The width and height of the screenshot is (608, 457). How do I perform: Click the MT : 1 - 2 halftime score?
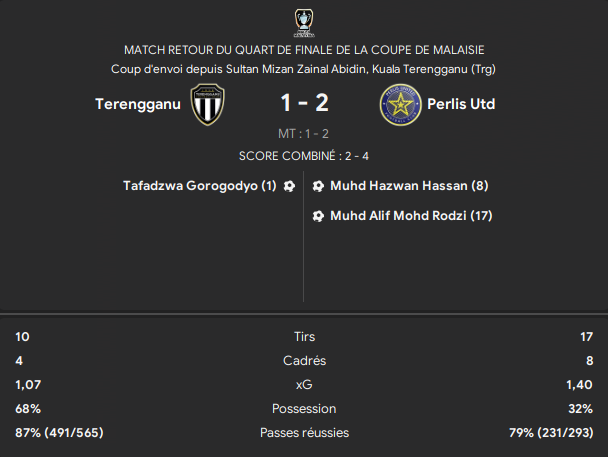pyautogui.click(x=303, y=134)
